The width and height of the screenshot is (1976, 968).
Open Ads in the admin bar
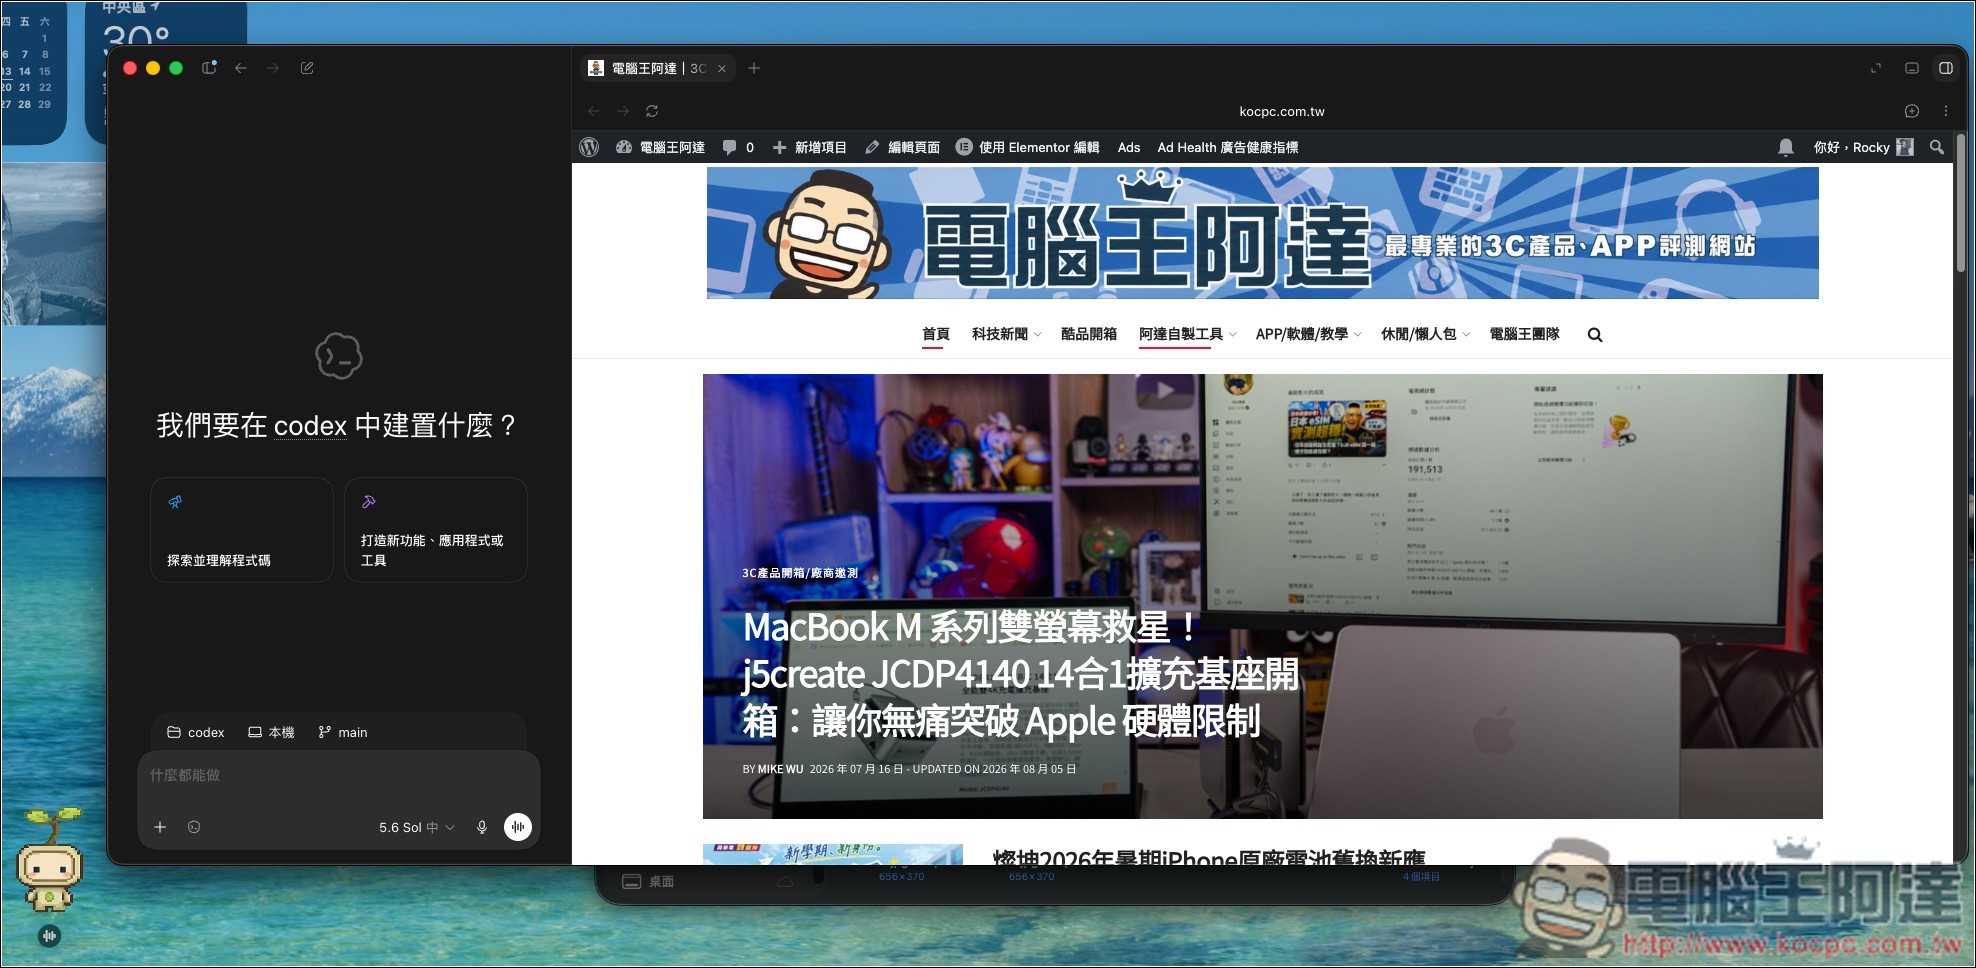point(1129,147)
